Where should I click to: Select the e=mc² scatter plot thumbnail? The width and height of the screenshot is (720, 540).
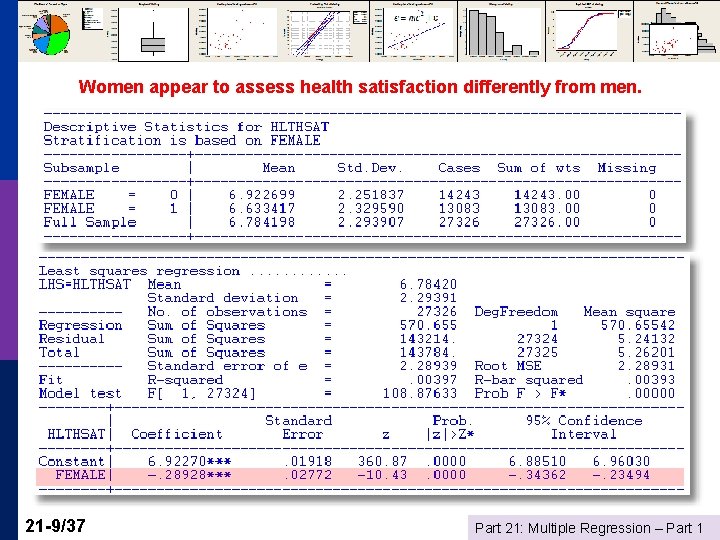tap(413, 31)
